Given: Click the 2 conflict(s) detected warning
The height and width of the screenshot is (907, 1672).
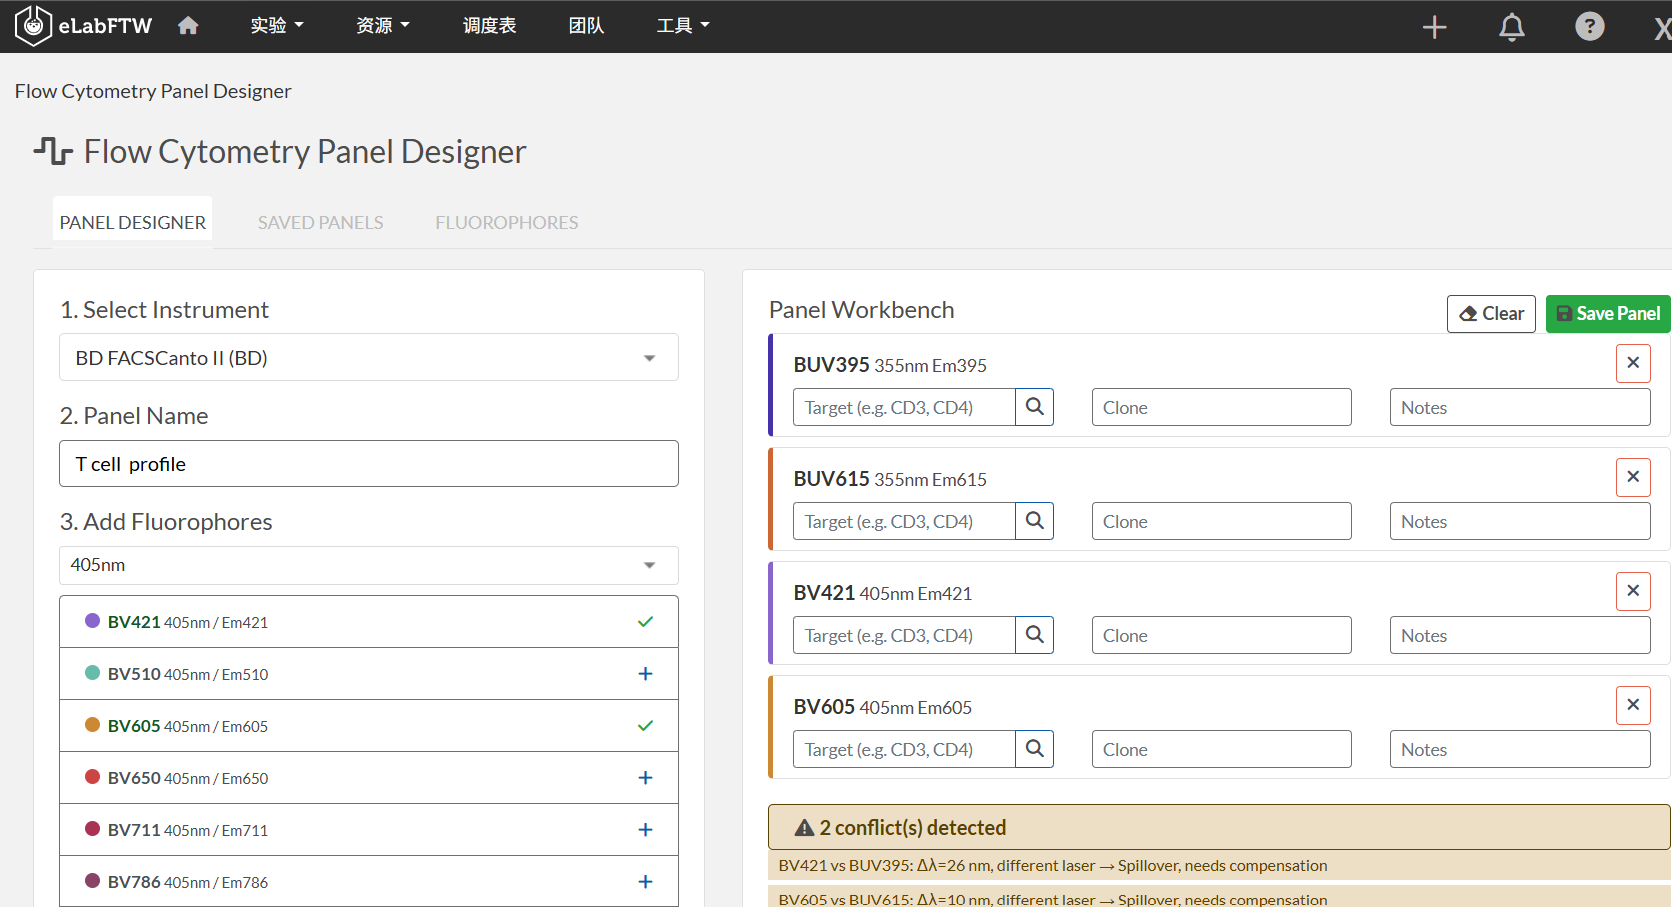Looking at the screenshot, I should [x=1219, y=828].
